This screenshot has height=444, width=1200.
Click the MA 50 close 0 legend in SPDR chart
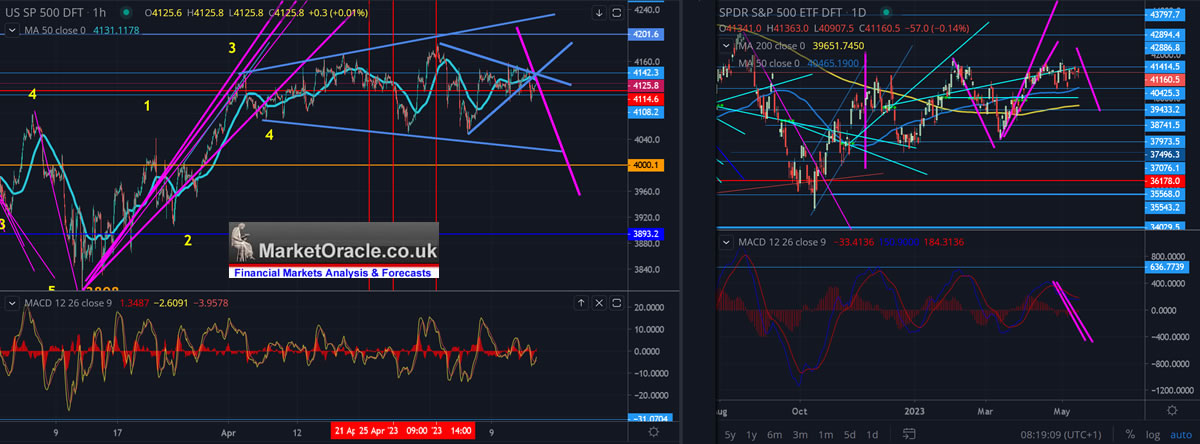pos(770,64)
